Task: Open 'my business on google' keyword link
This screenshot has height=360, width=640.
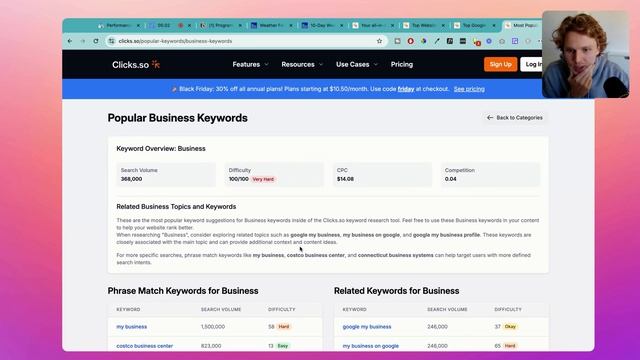Action: (x=370, y=346)
